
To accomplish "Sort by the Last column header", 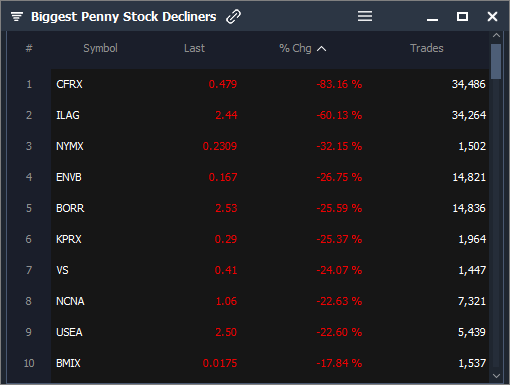I will 194,48.
